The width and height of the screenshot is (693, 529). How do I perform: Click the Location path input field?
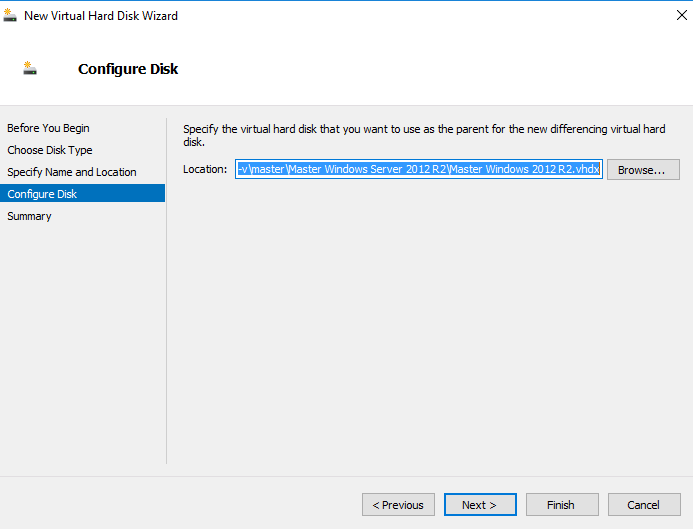point(419,169)
